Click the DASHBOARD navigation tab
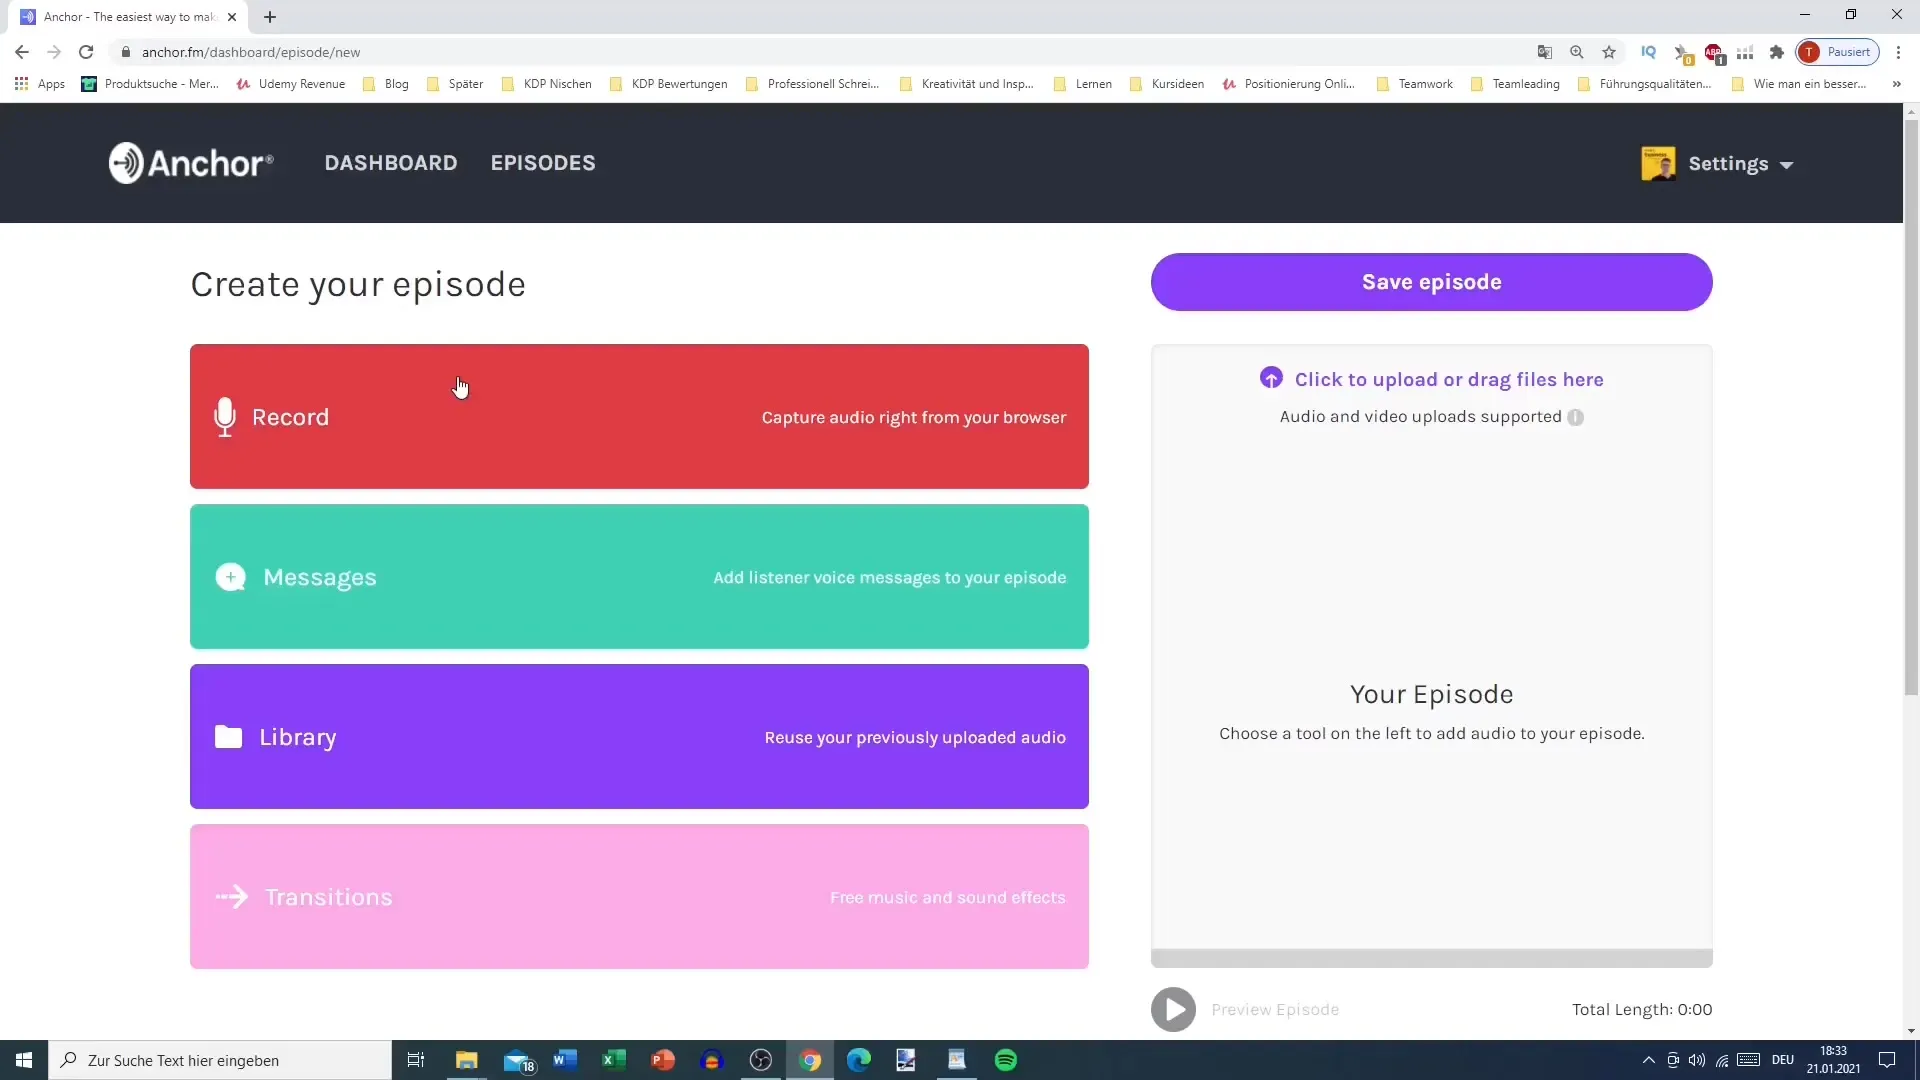This screenshot has width=1920, height=1080. pos(390,162)
